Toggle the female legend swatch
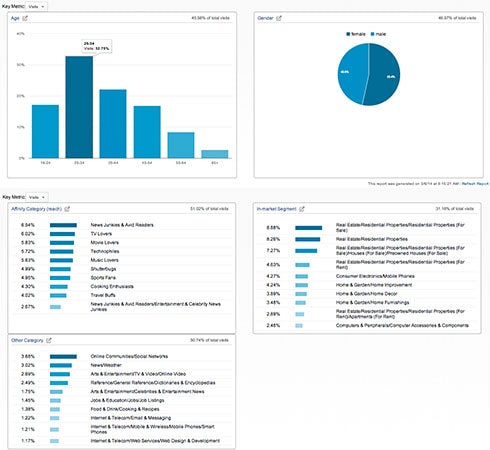Image resolution: width=490 pixels, height=450 pixels. [348, 34]
